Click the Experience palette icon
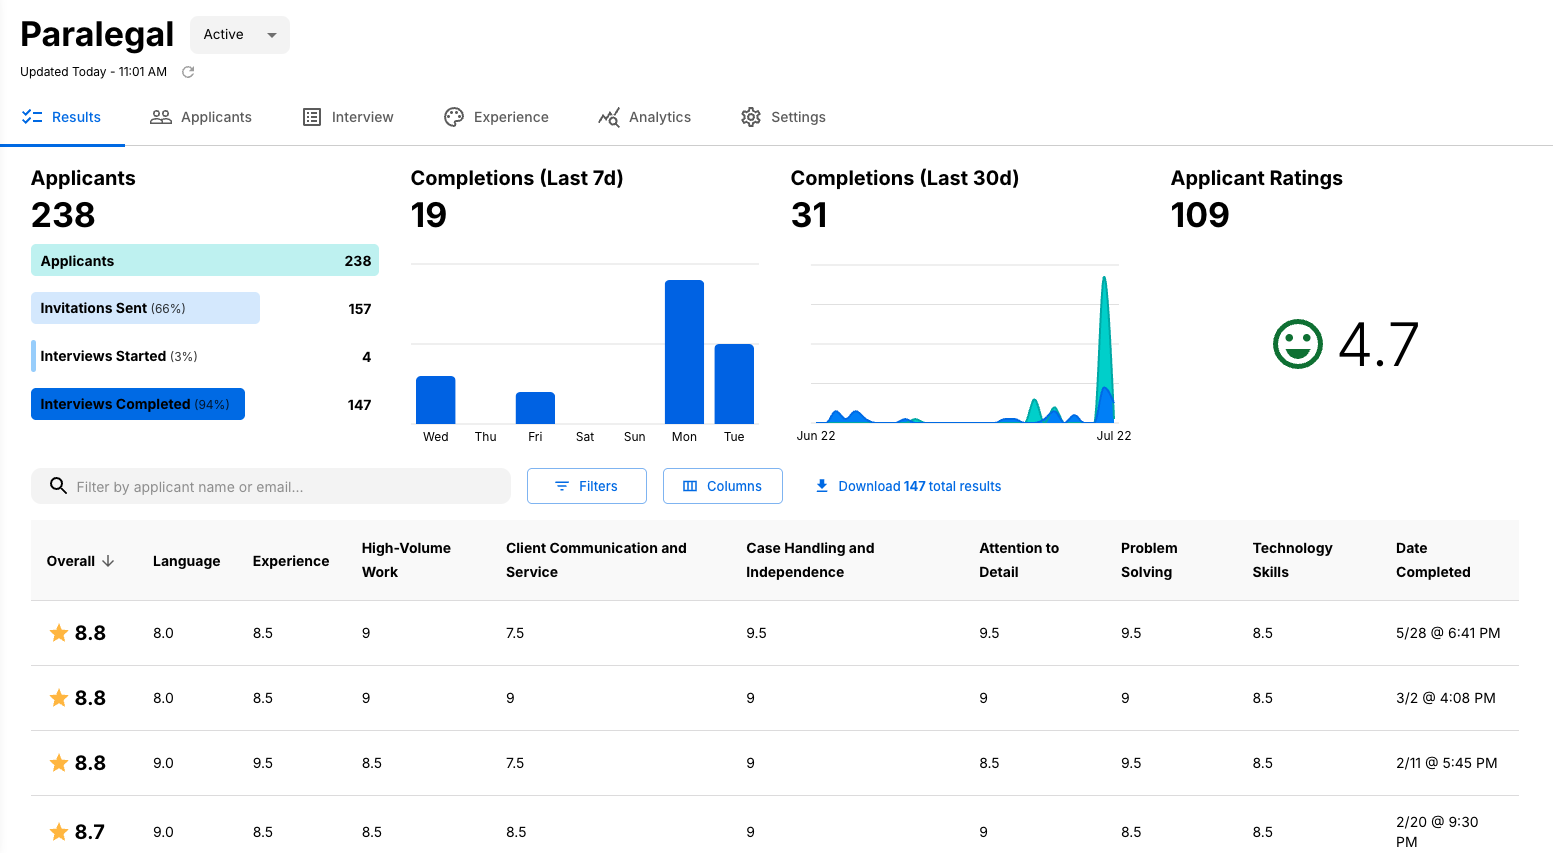Viewport: 1553px width, 853px height. pyautogui.click(x=454, y=117)
